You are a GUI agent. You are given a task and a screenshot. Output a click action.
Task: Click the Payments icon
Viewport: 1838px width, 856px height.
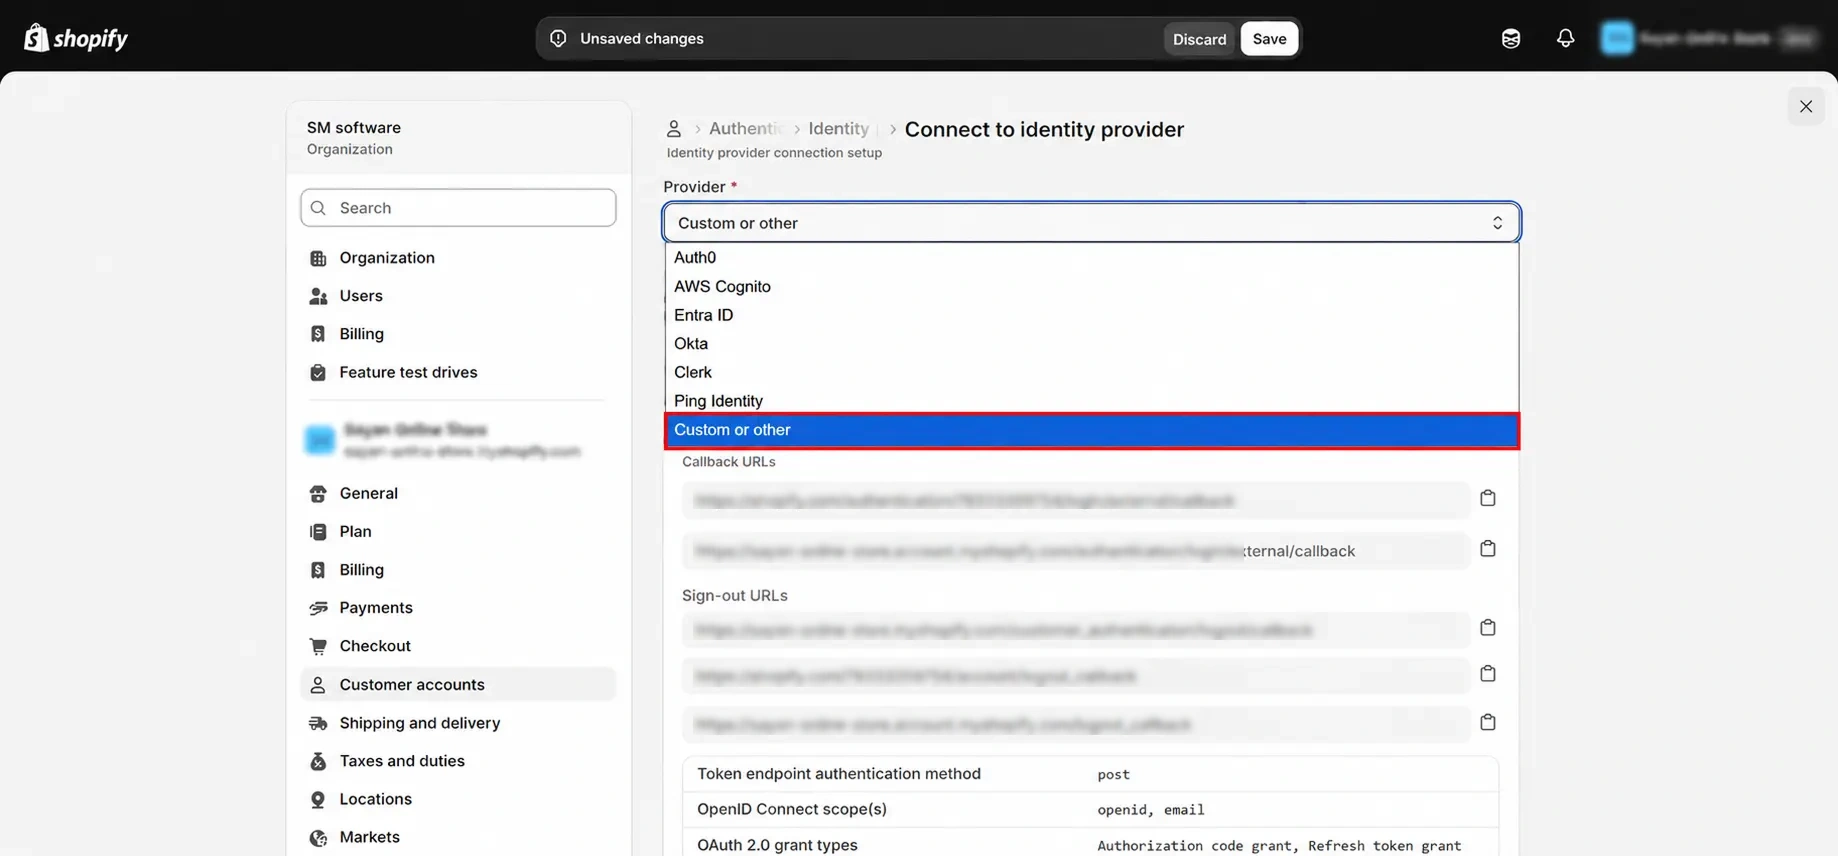click(318, 608)
